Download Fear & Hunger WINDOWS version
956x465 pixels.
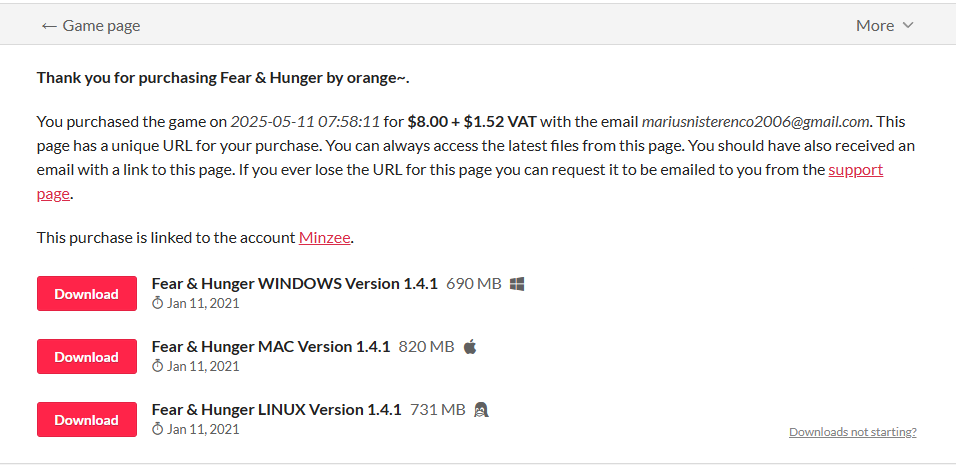tap(87, 294)
